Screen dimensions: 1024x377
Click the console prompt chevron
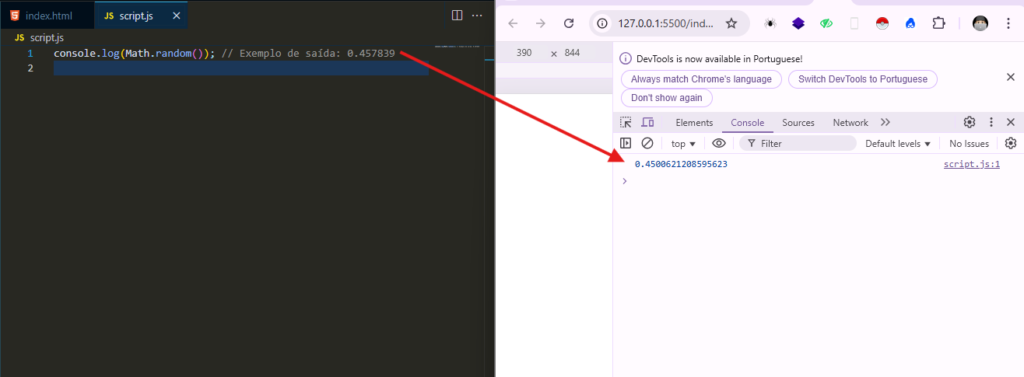pyautogui.click(x=624, y=181)
